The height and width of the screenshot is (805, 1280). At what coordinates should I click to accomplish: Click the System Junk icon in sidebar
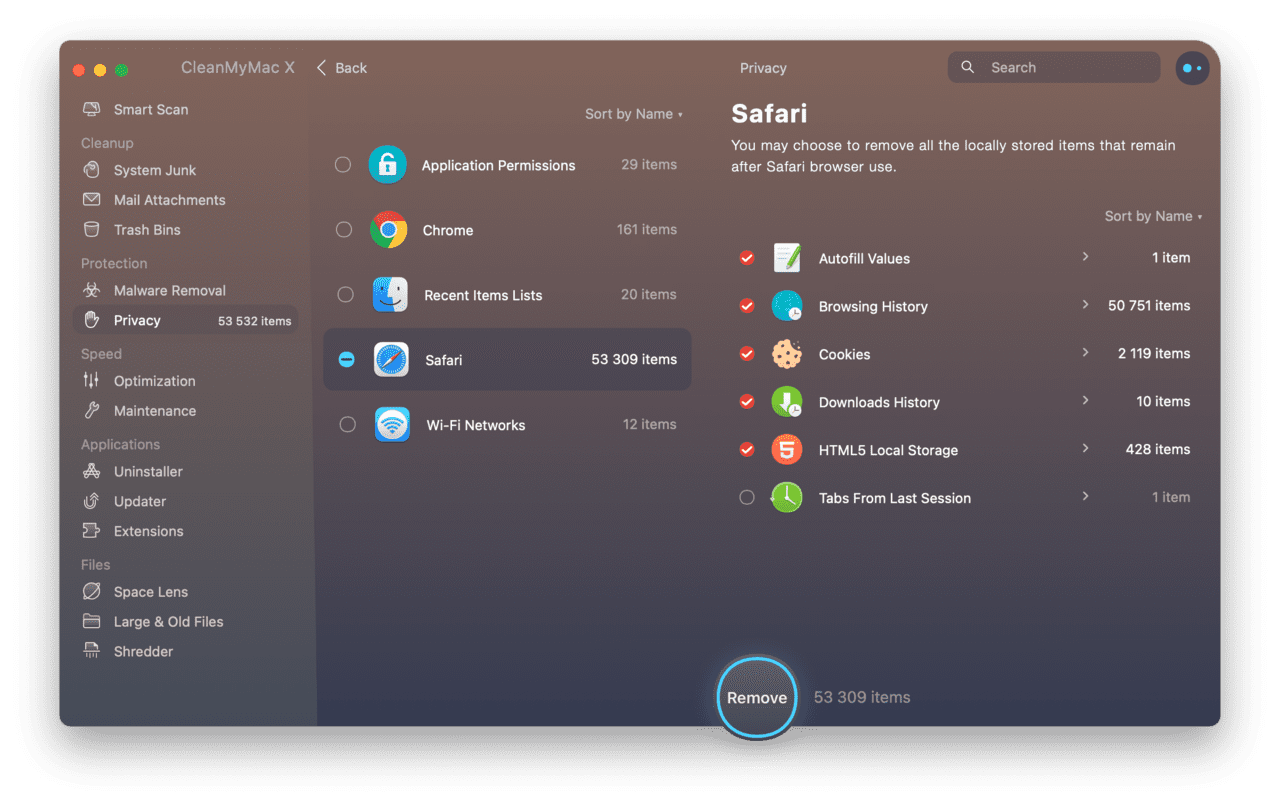[x=92, y=170]
